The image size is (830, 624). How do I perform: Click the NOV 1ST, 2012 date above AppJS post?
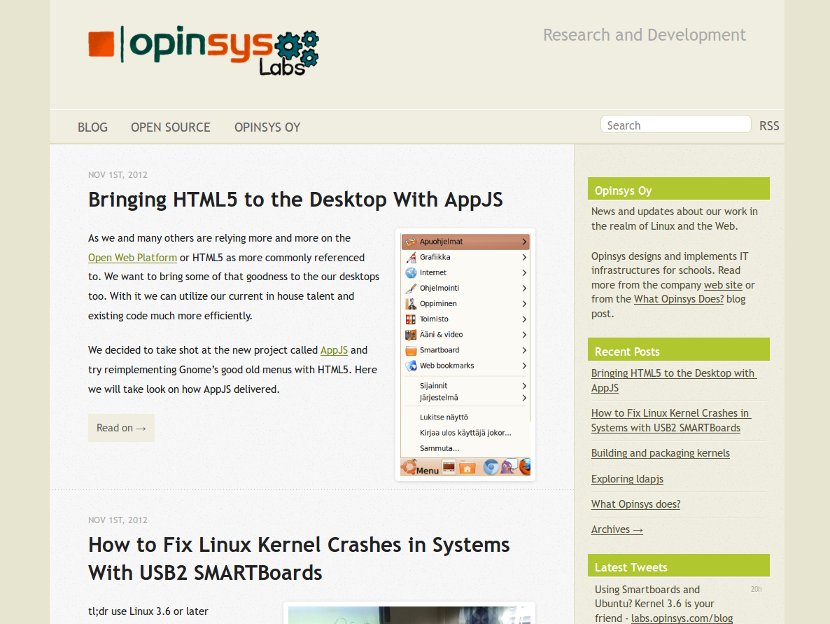pos(118,175)
